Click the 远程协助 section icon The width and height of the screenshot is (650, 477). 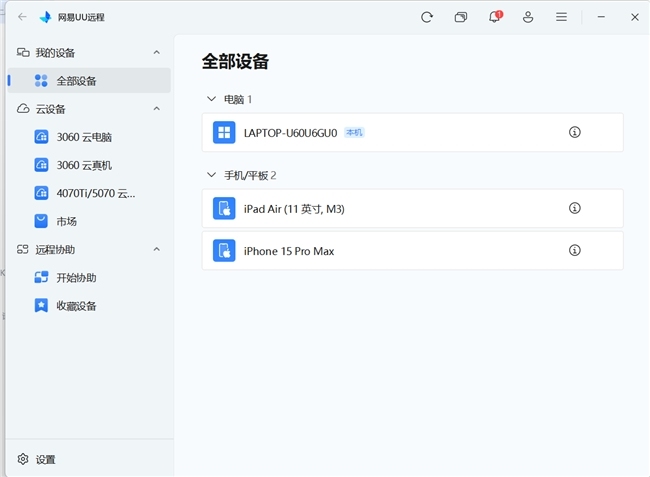23,249
